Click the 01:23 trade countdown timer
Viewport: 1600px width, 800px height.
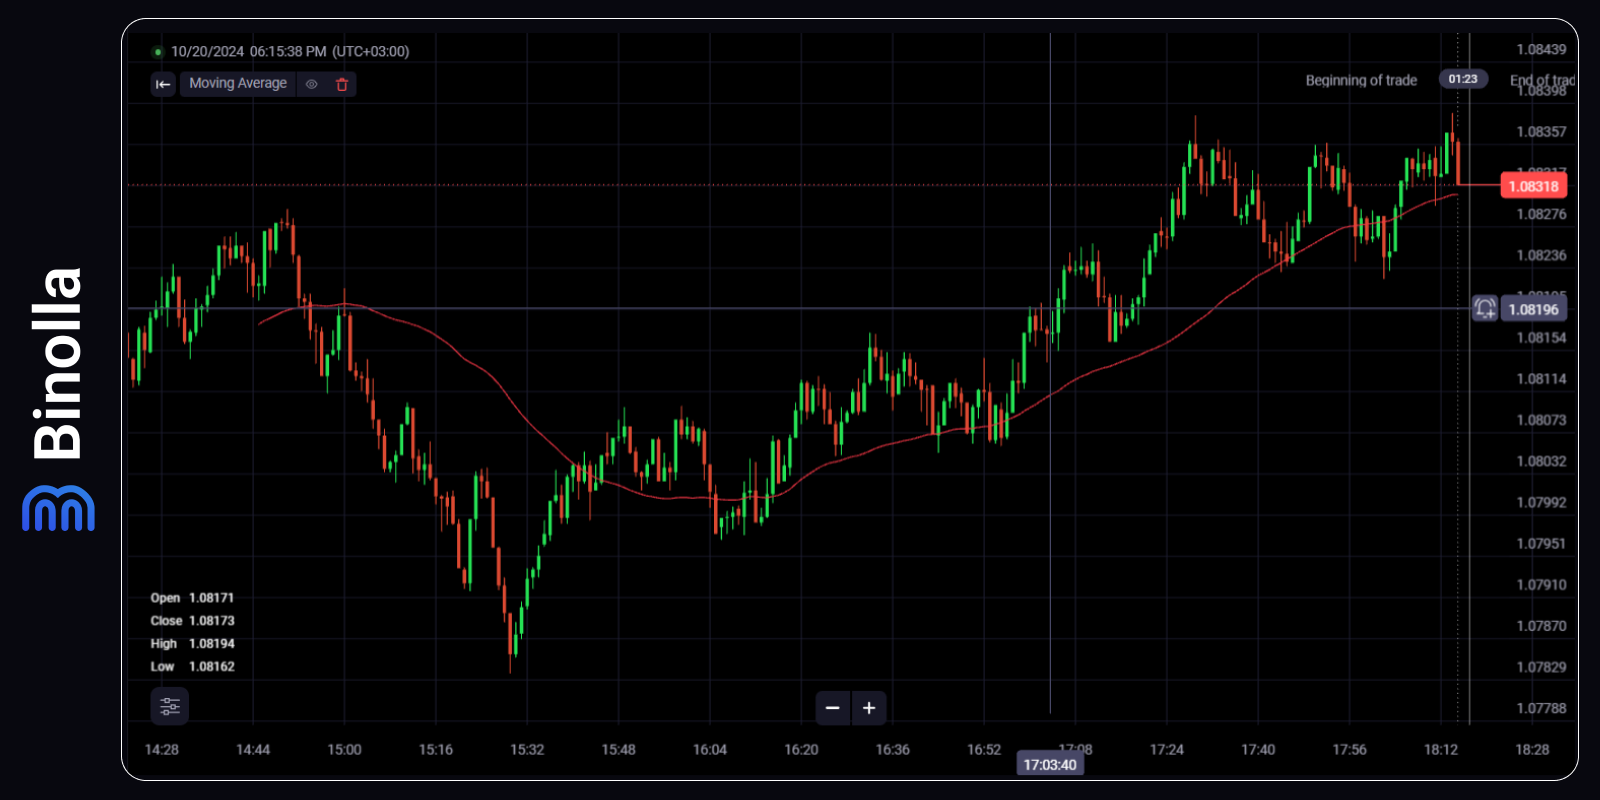click(x=1463, y=79)
